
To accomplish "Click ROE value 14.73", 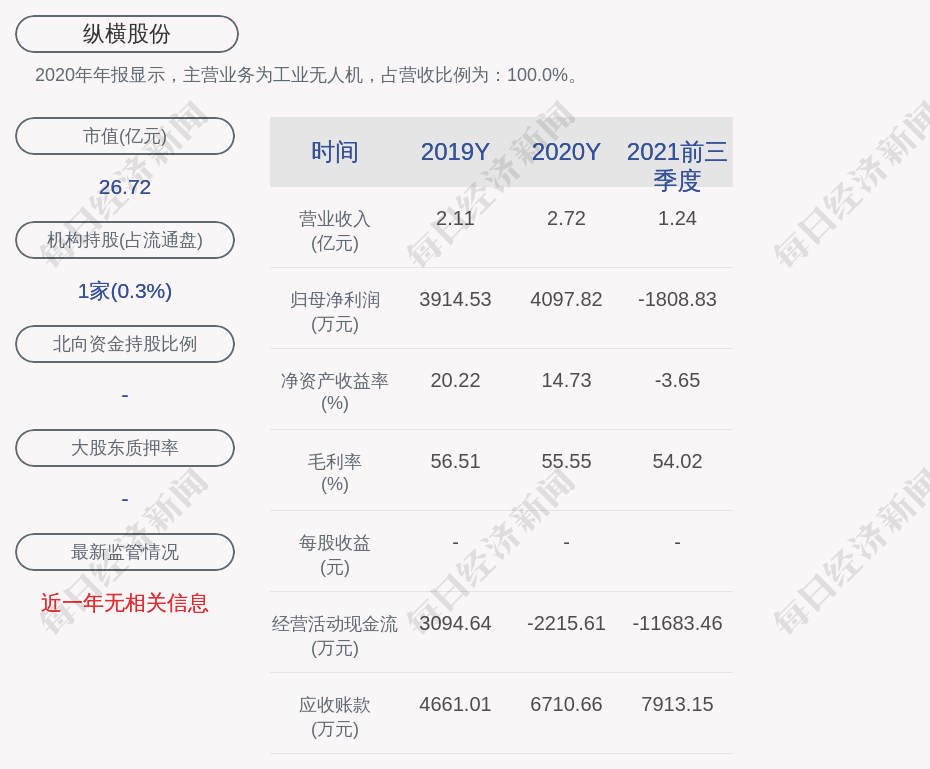I will pos(566,380).
